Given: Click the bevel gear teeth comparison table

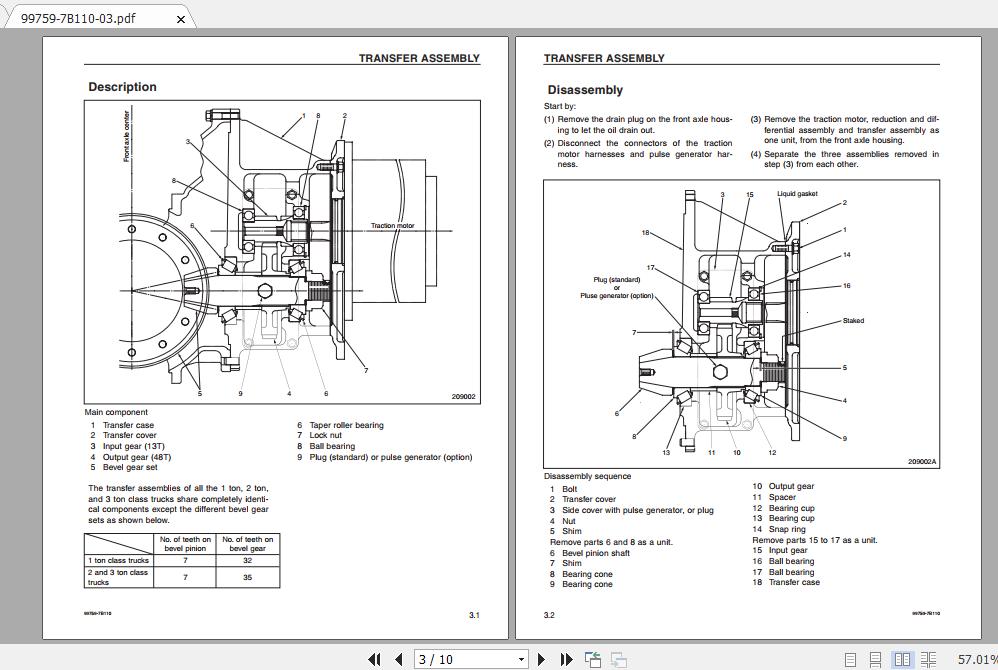Looking at the screenshot, I should coord(181,560).
